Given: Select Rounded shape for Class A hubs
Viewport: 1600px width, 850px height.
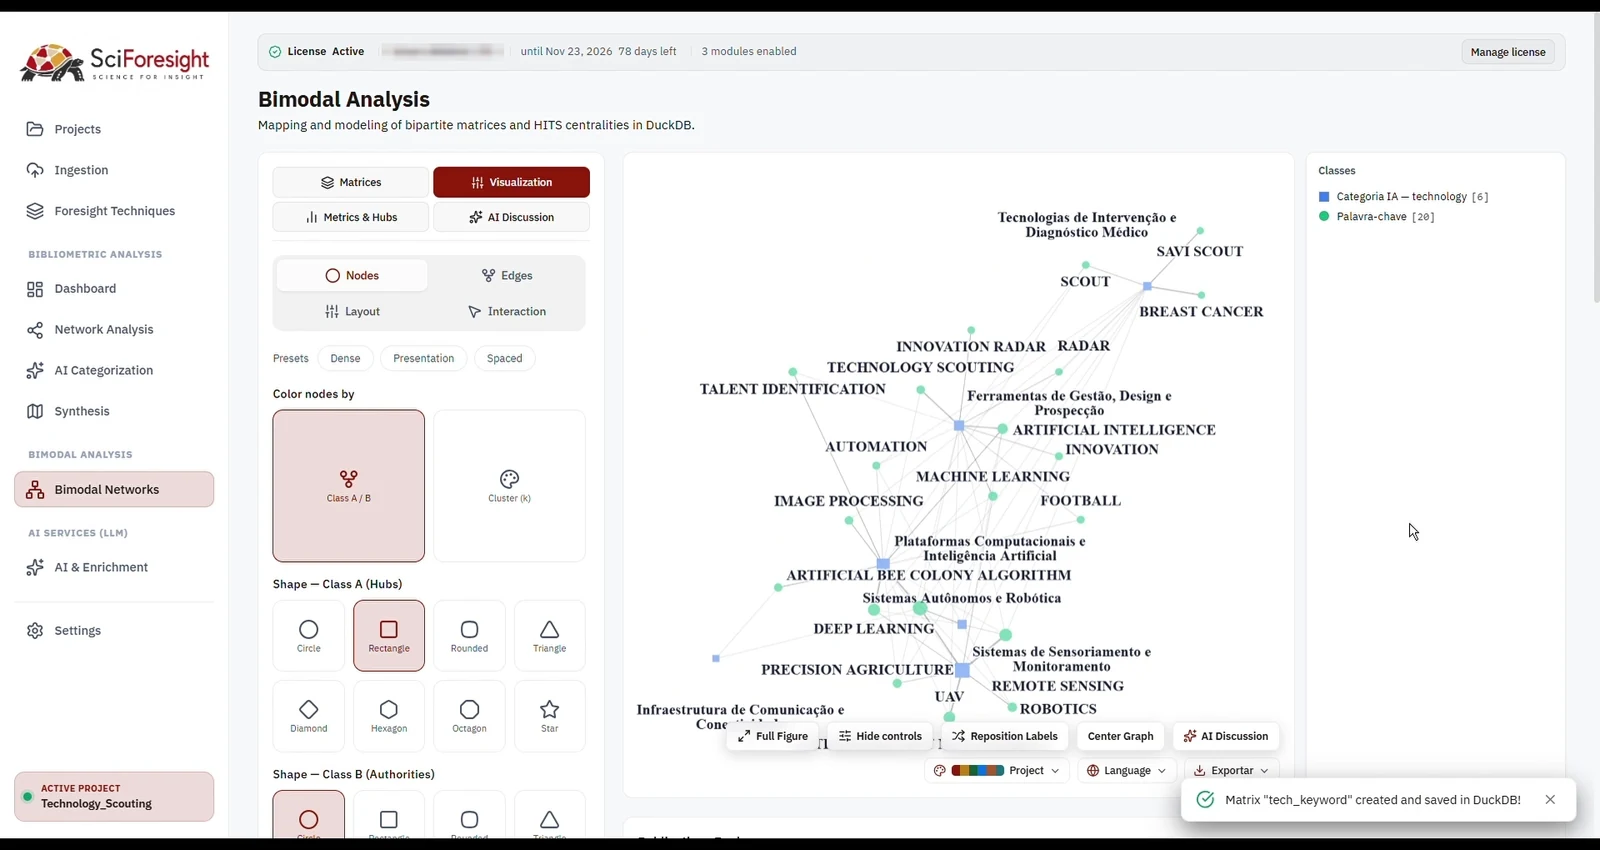Looking at the screenshot, I should (470, 636).
